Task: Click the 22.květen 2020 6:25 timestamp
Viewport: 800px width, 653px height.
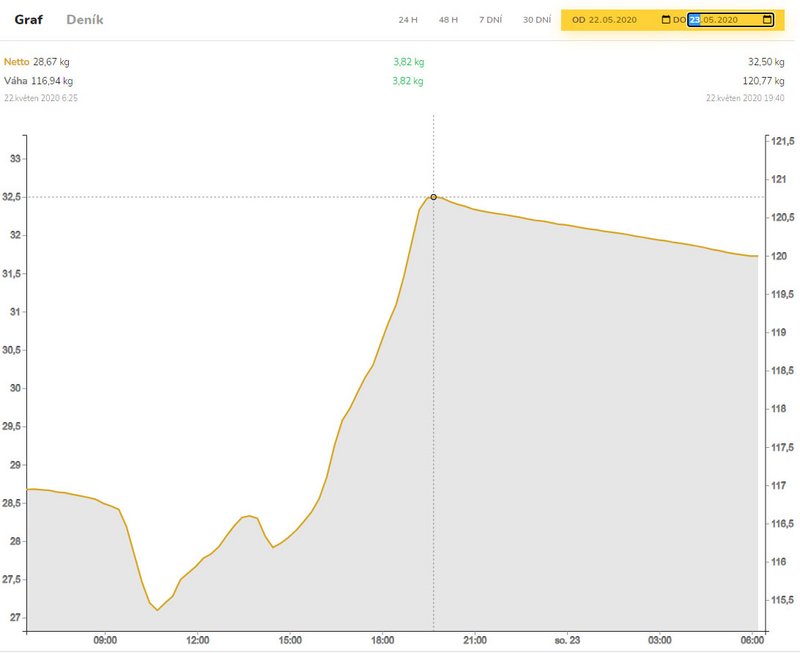Action: tap(41, 98)
